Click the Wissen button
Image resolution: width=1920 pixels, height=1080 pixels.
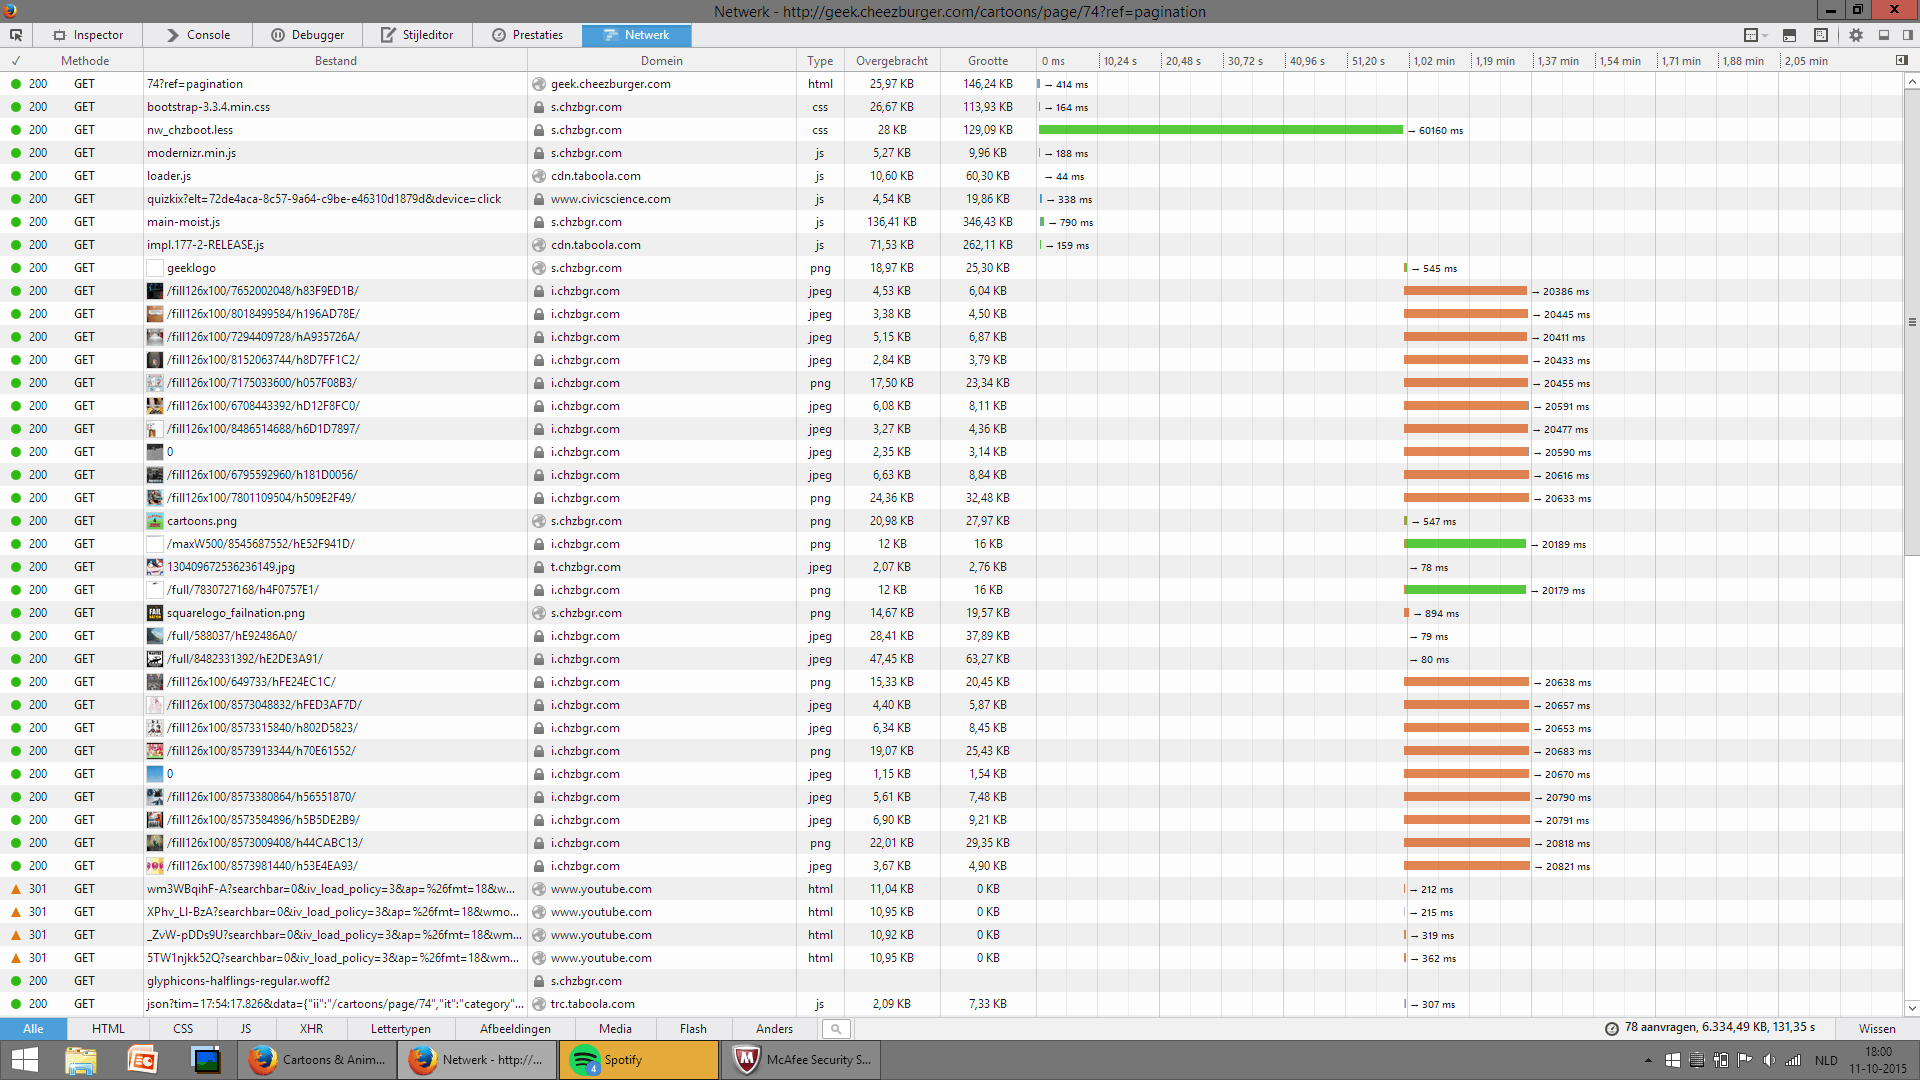[x=1876, y=1029]
